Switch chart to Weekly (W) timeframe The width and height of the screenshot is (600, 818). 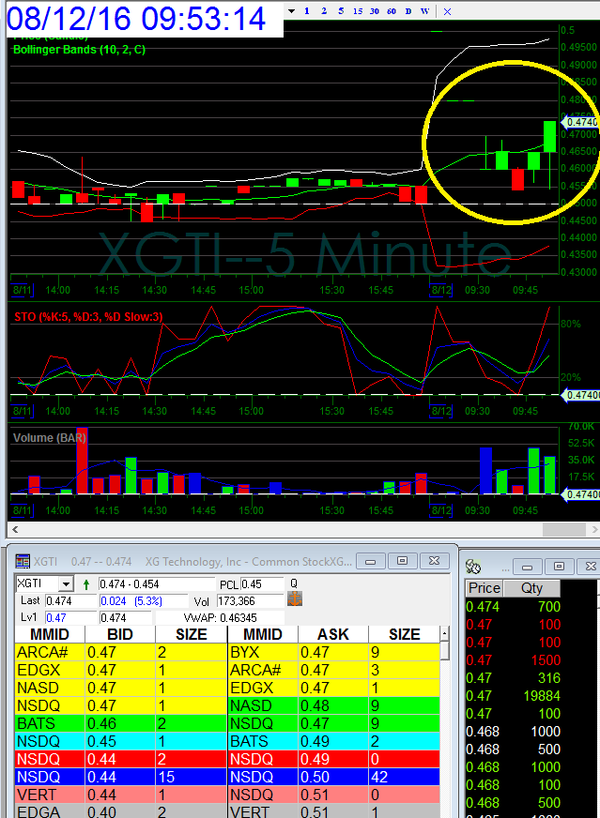click(426, 11)
